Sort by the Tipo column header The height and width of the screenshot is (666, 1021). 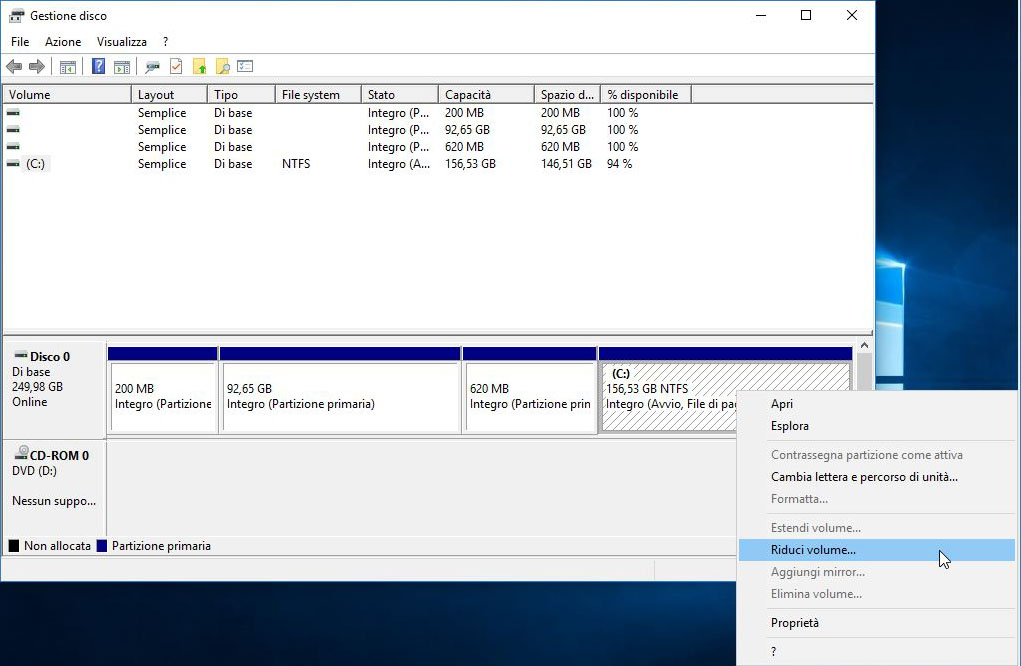click(242, 94)
